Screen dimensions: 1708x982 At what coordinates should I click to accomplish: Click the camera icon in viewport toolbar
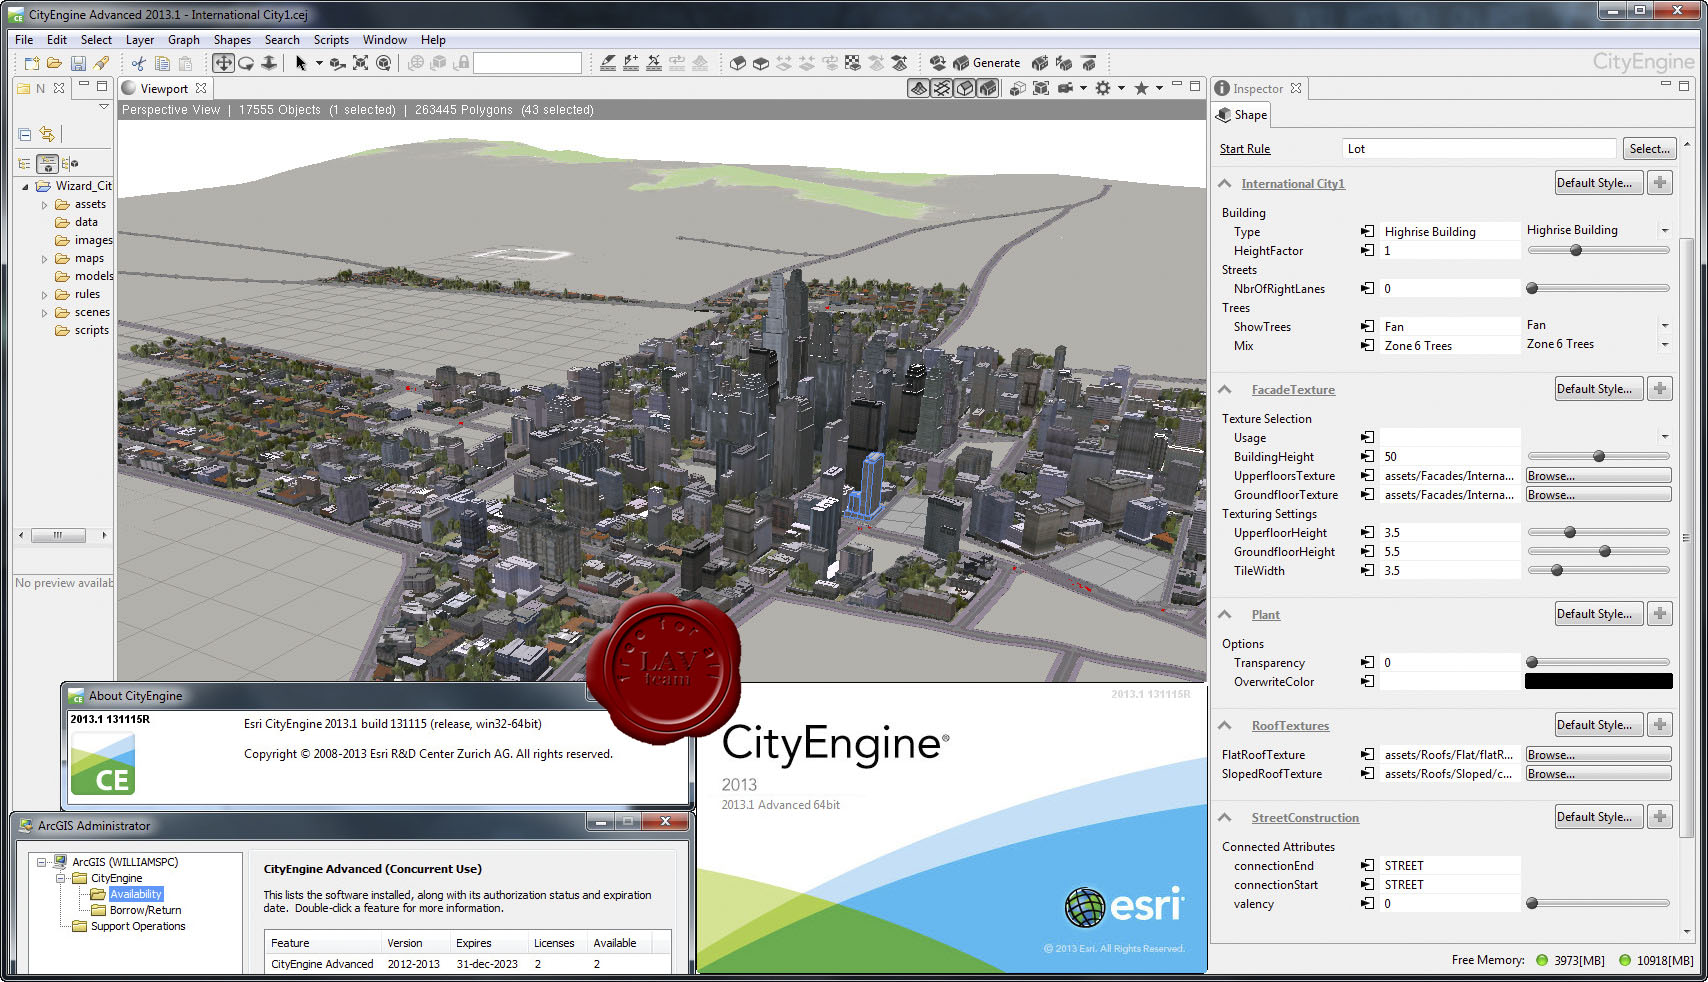click(1066, 88)
